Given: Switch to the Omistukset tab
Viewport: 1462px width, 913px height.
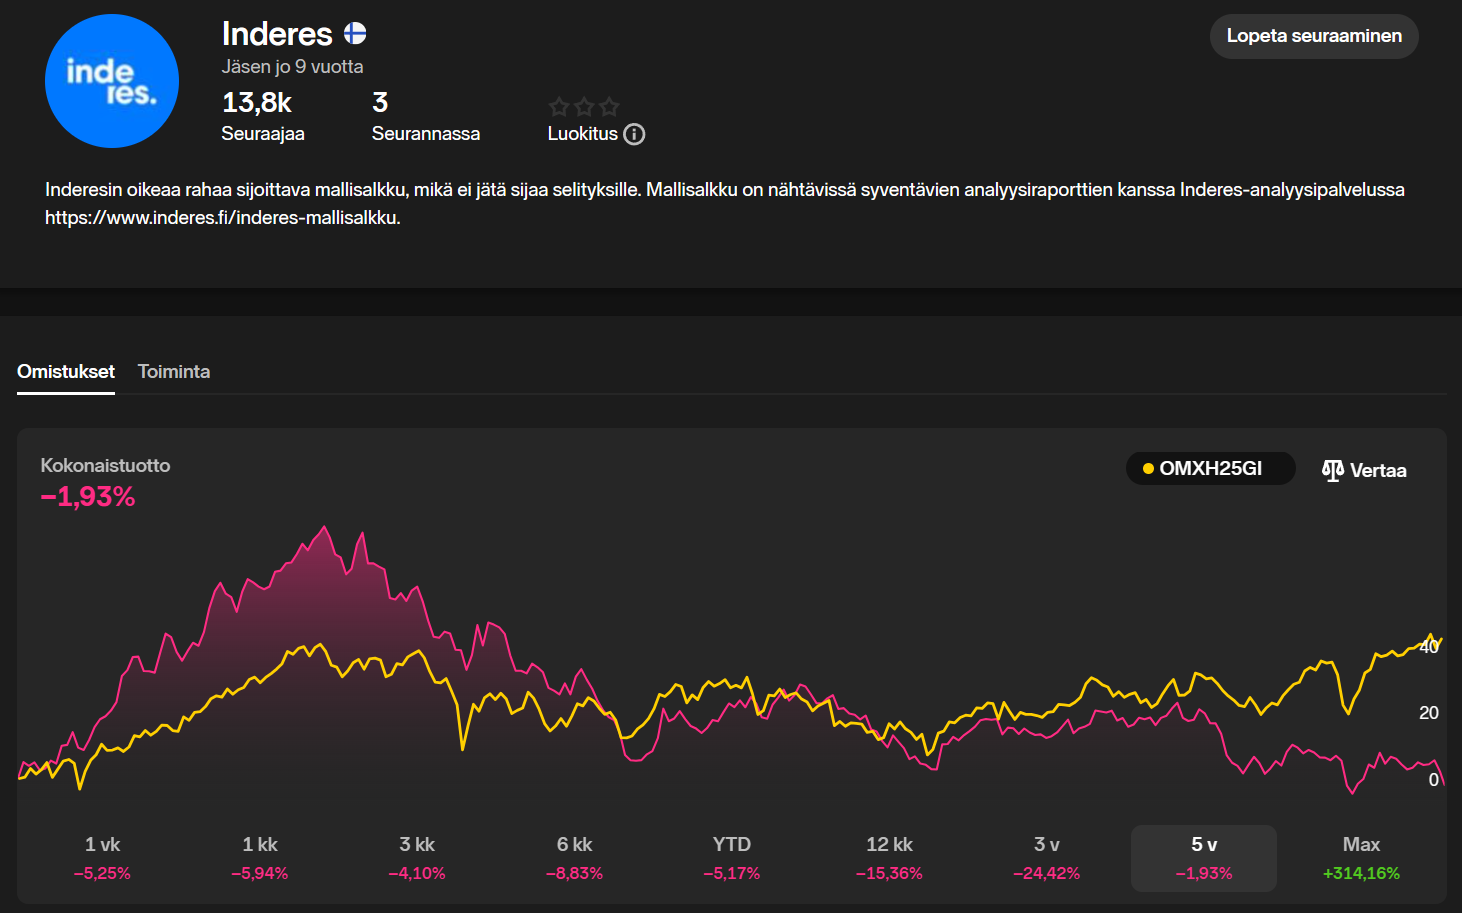Looking at the screenshot, I should click(66, 371).
